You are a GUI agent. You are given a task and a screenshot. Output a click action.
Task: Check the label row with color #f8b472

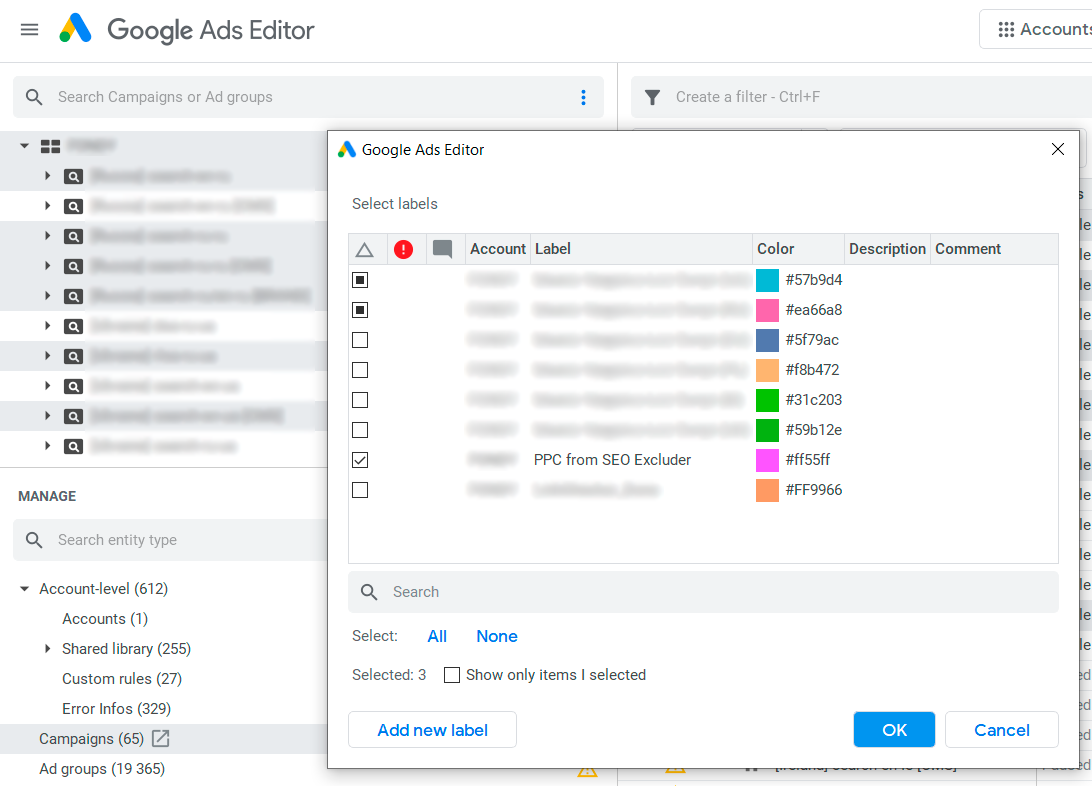click(x=360, y=370)
